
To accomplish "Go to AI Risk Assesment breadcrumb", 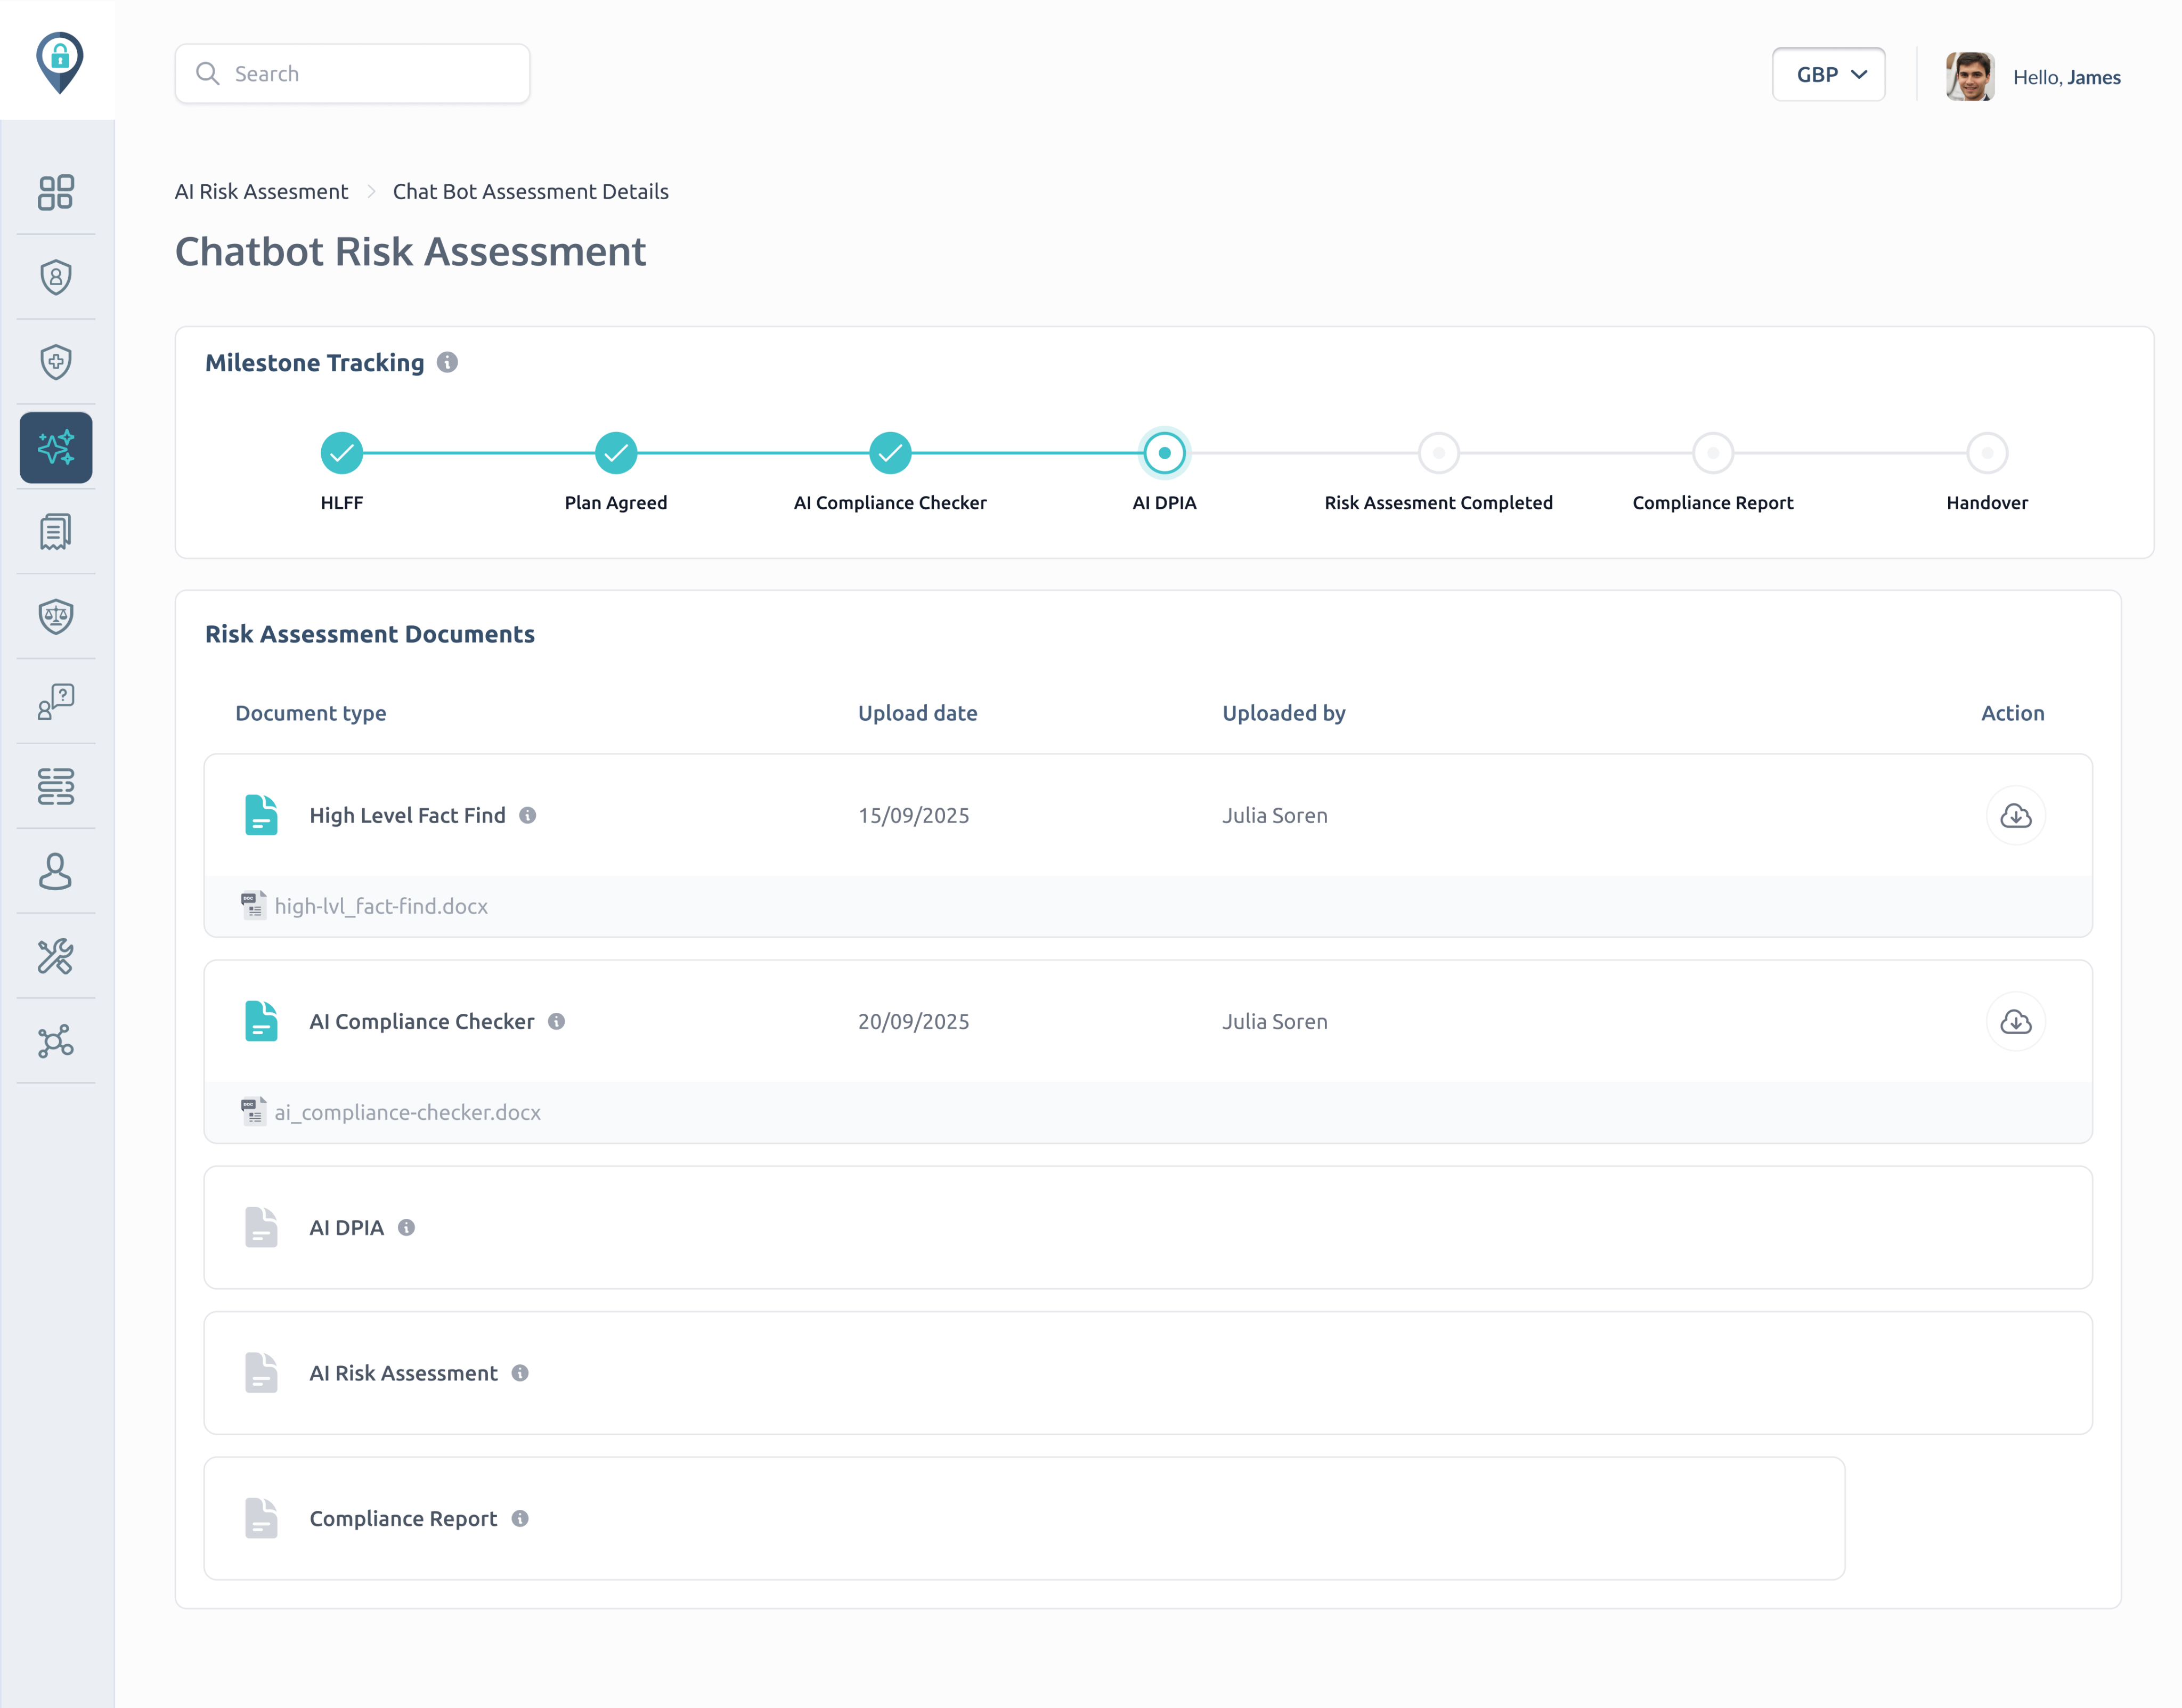I will click(261, 192).
